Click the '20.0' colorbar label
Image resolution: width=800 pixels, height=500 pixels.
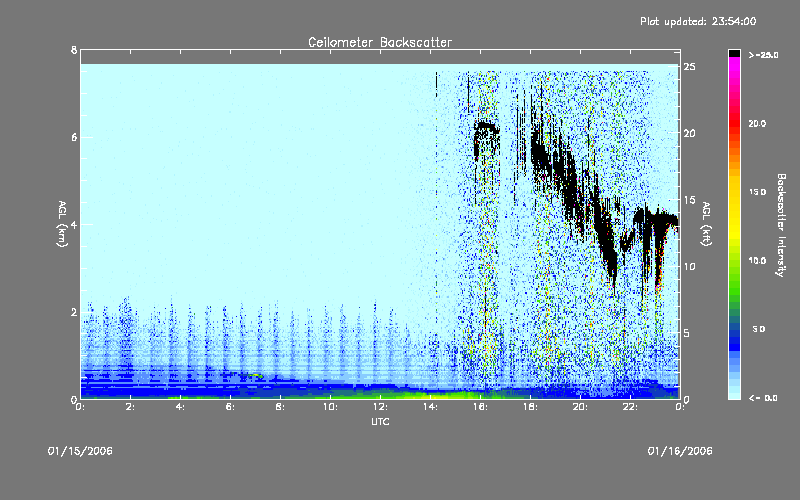757,123
